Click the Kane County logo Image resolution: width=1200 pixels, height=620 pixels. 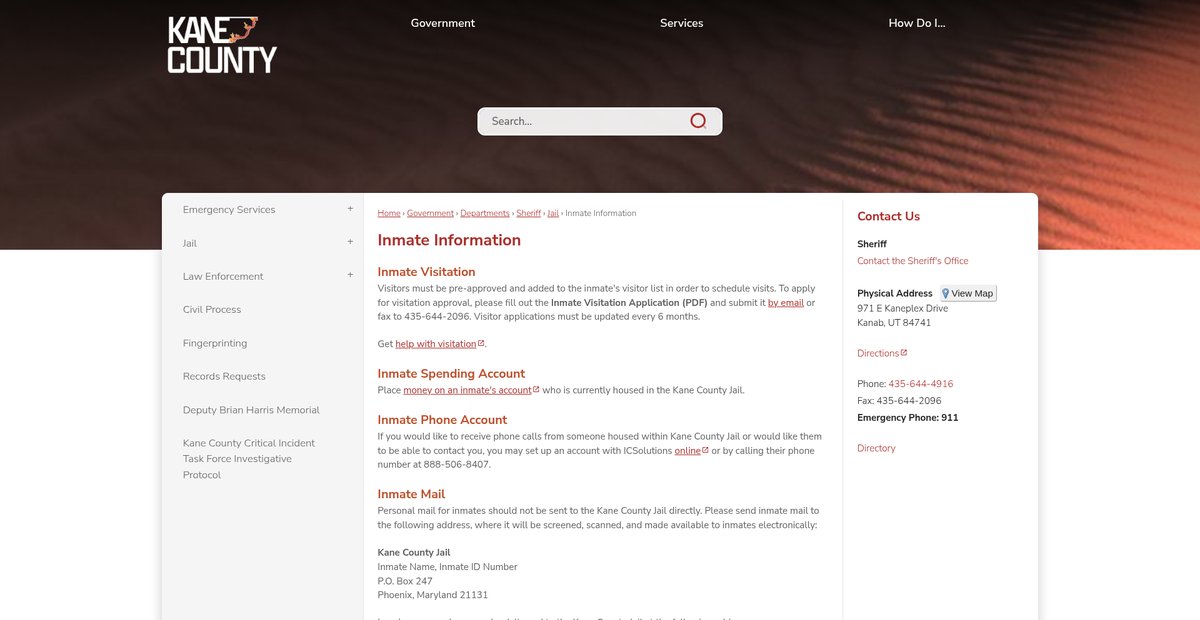222,45
